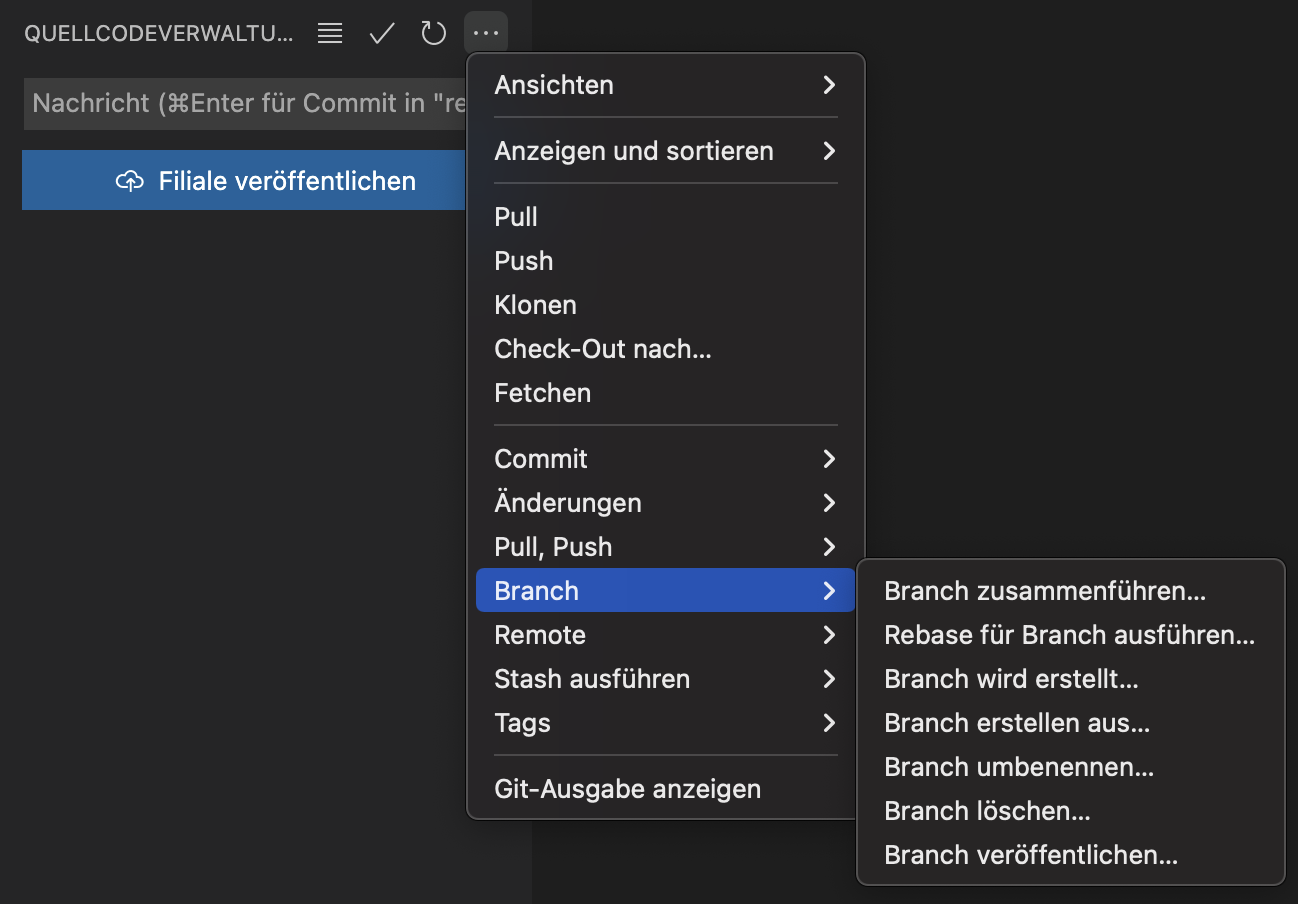1298x904 pixels.
Task: Select Push from the menu
Action: click(522, 261)
